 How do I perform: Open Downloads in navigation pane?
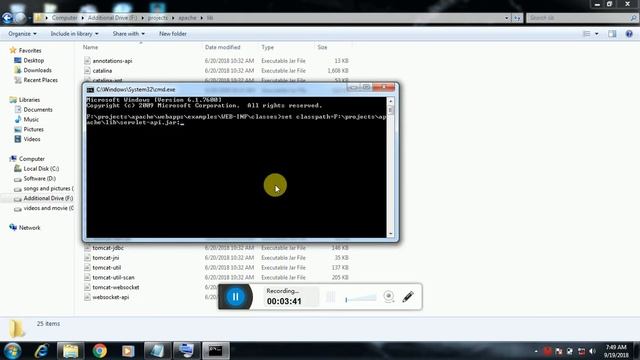pos(37,70)
